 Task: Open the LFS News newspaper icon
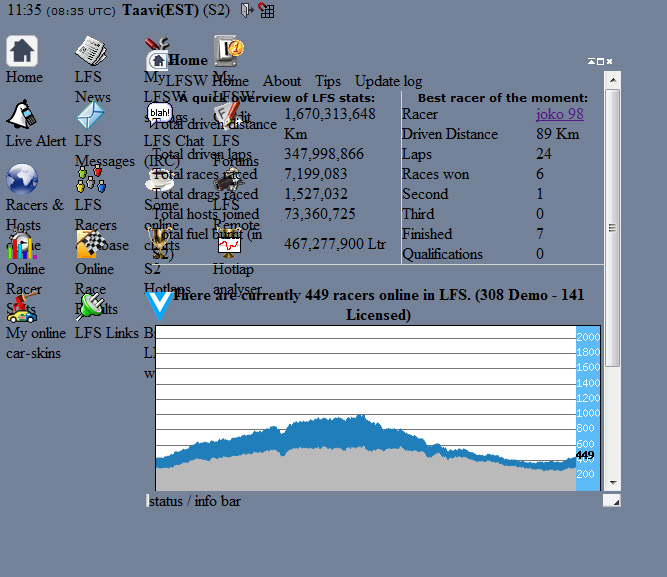(91, 51)
